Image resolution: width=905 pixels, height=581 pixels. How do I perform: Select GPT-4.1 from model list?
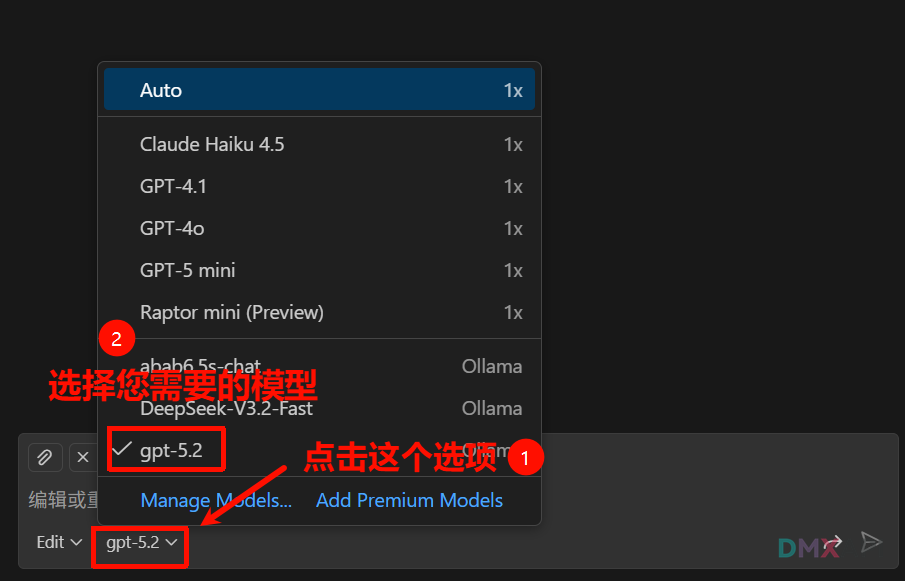319,186
